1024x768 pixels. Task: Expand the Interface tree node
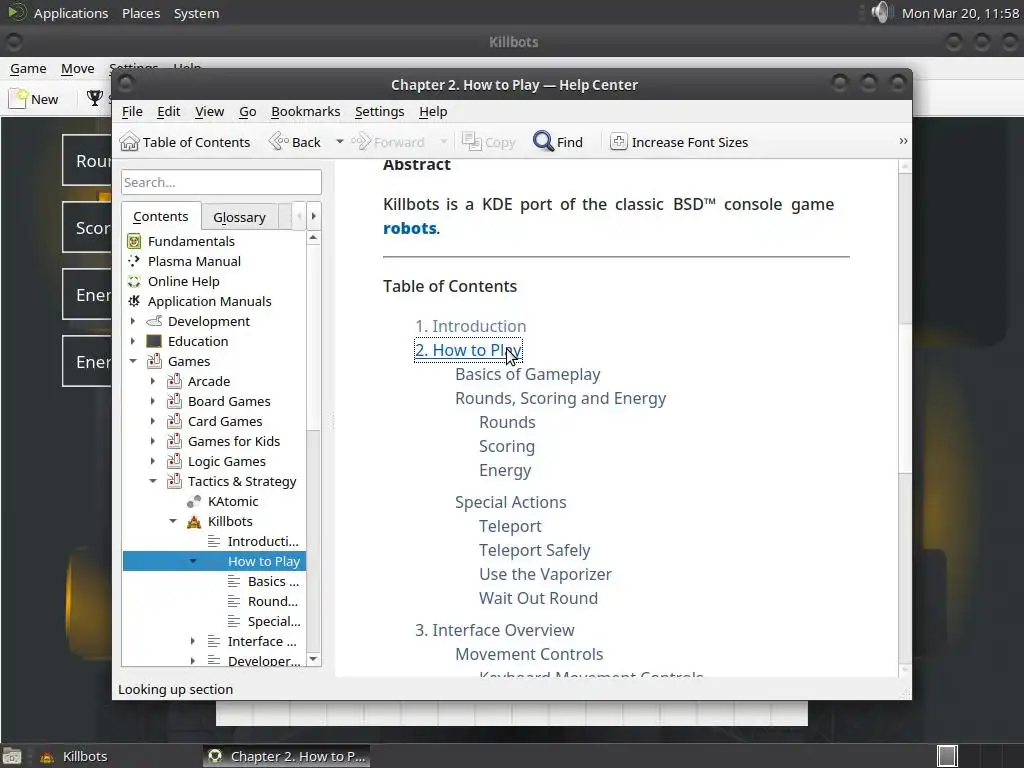tap(193, 641)
